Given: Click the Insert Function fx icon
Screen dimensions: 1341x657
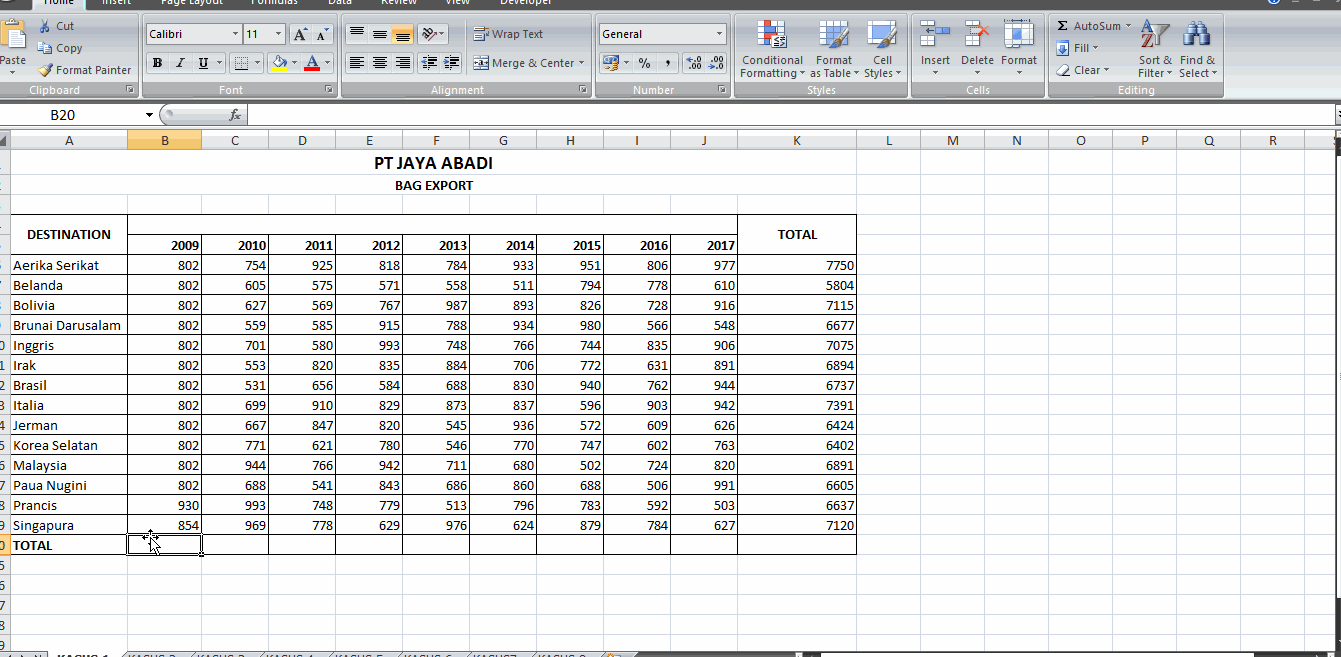Looking at the screenshot, I should pos(235,115).
